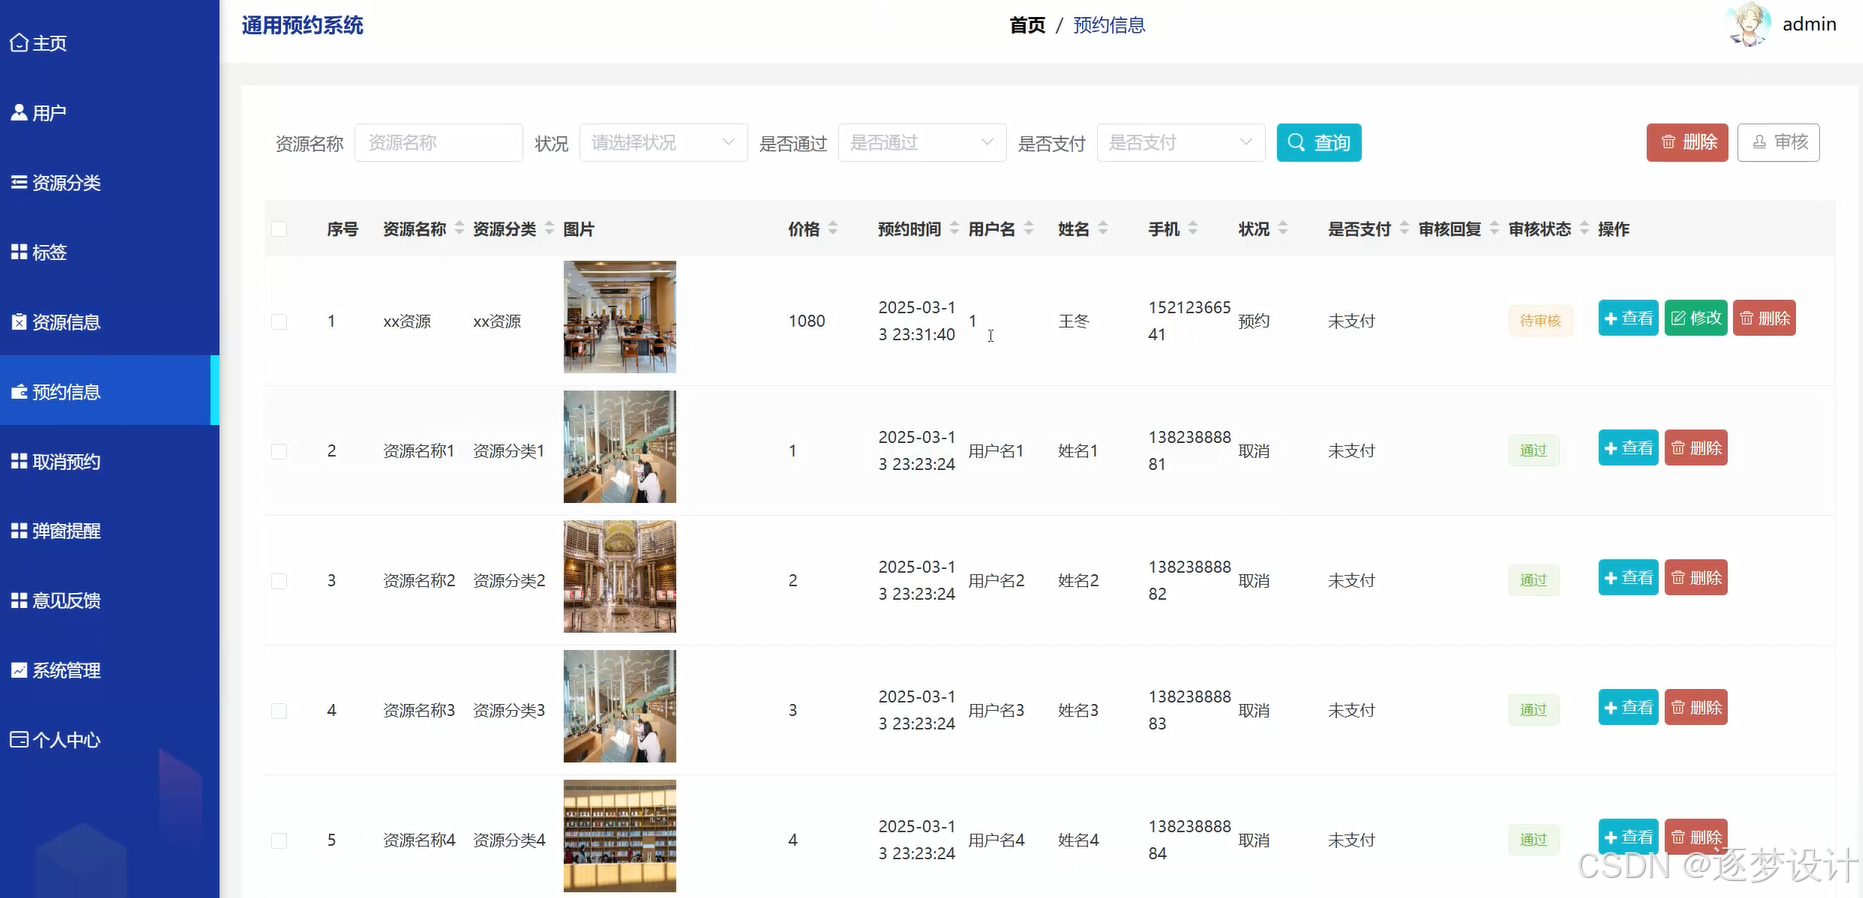Click the admin avatar image

(1748, 25)
